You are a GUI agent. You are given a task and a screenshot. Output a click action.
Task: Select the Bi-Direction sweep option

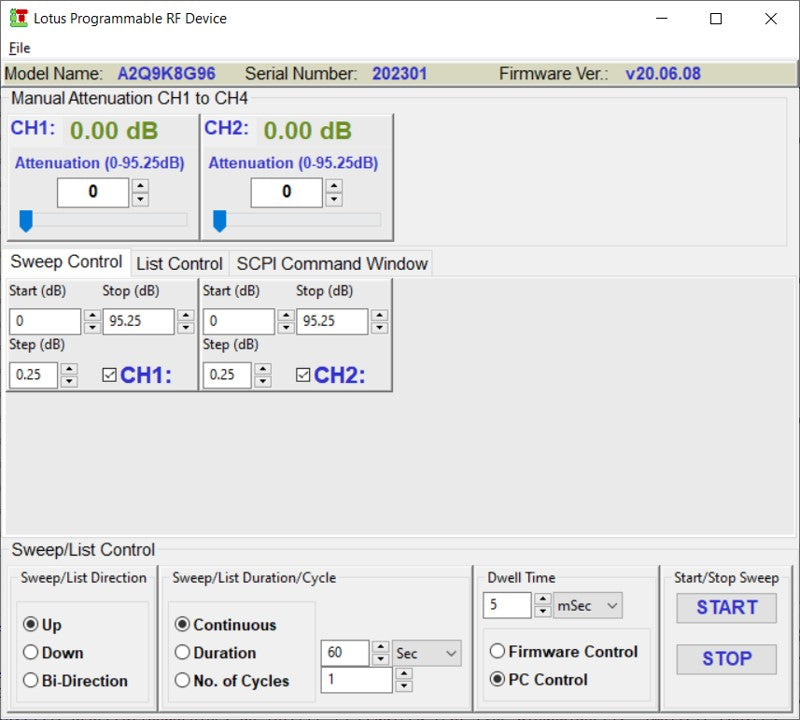[x=30, y=681]
